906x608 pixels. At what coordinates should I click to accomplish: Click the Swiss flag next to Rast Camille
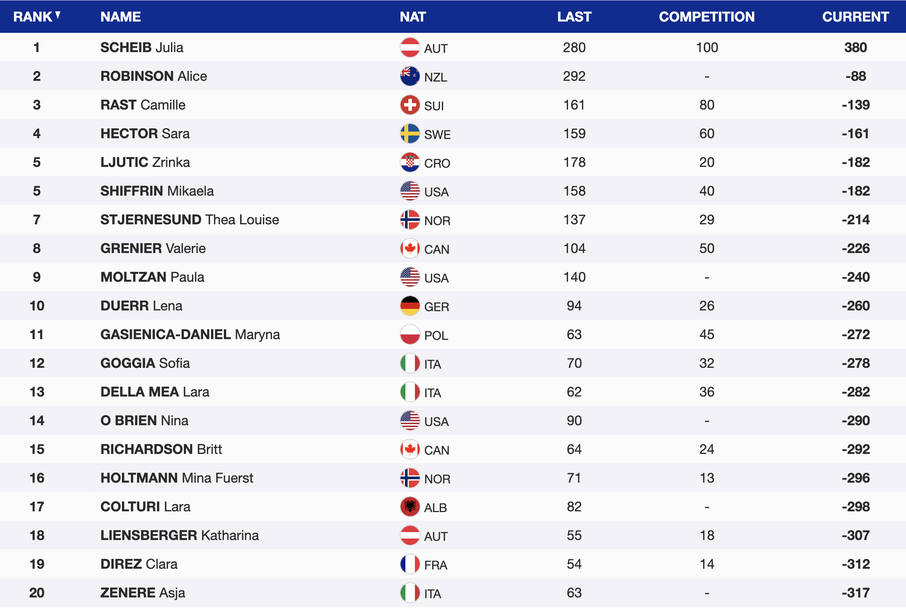pyautogui.click(x=410, y=105)
